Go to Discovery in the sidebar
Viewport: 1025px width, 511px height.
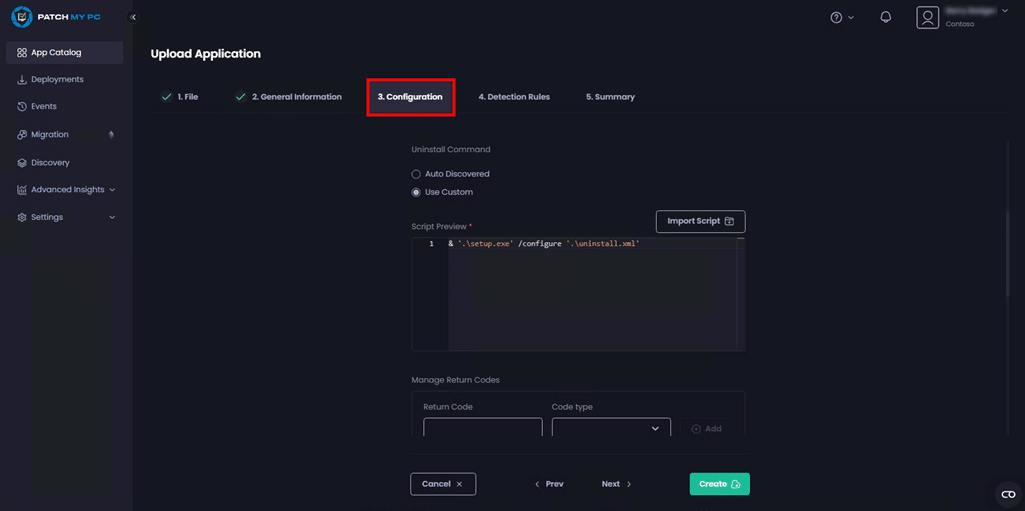tap(50, 162)
